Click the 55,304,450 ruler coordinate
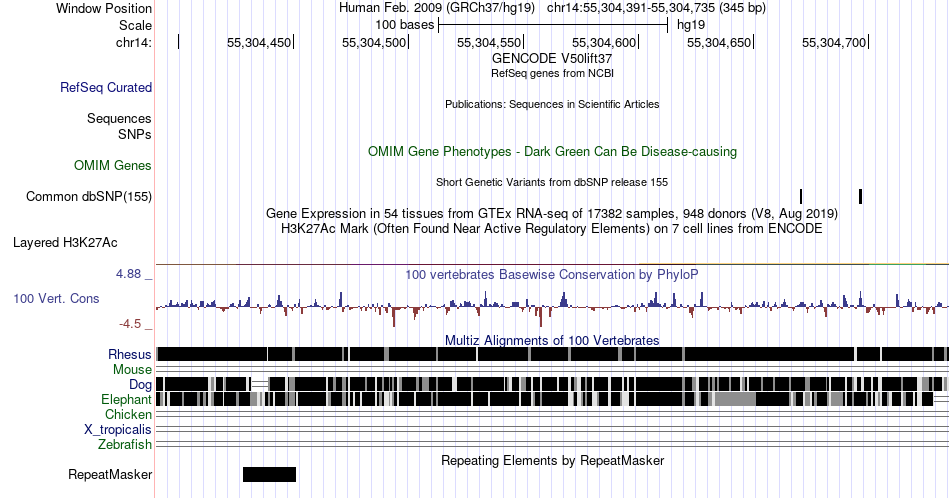 [x=259, y=42]
